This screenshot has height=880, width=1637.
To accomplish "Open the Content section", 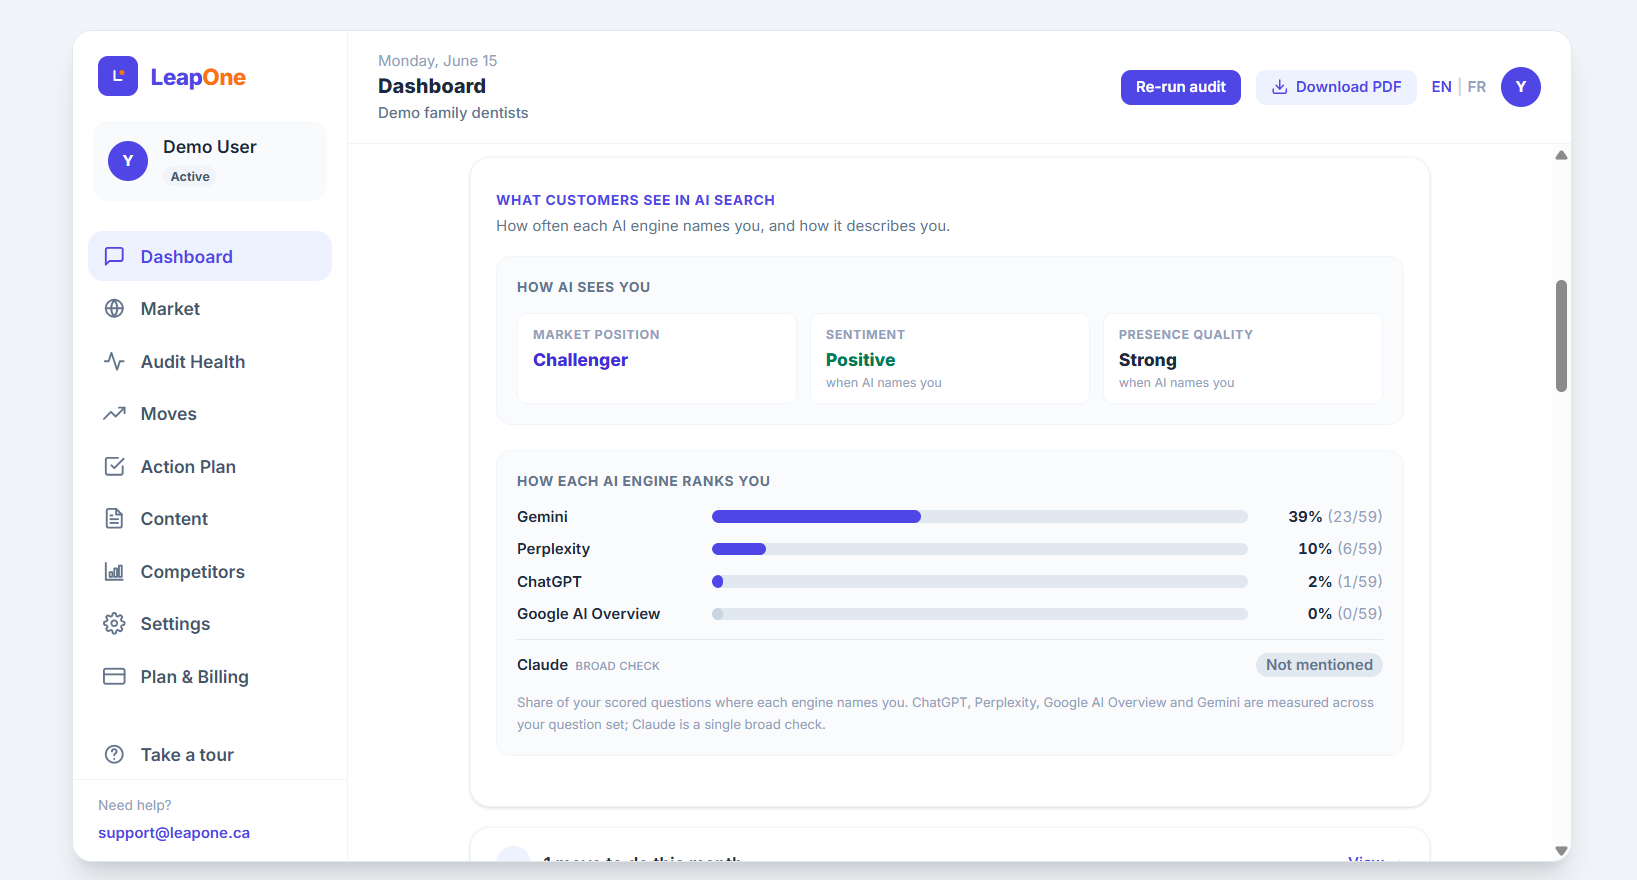I will pos(210,519).
